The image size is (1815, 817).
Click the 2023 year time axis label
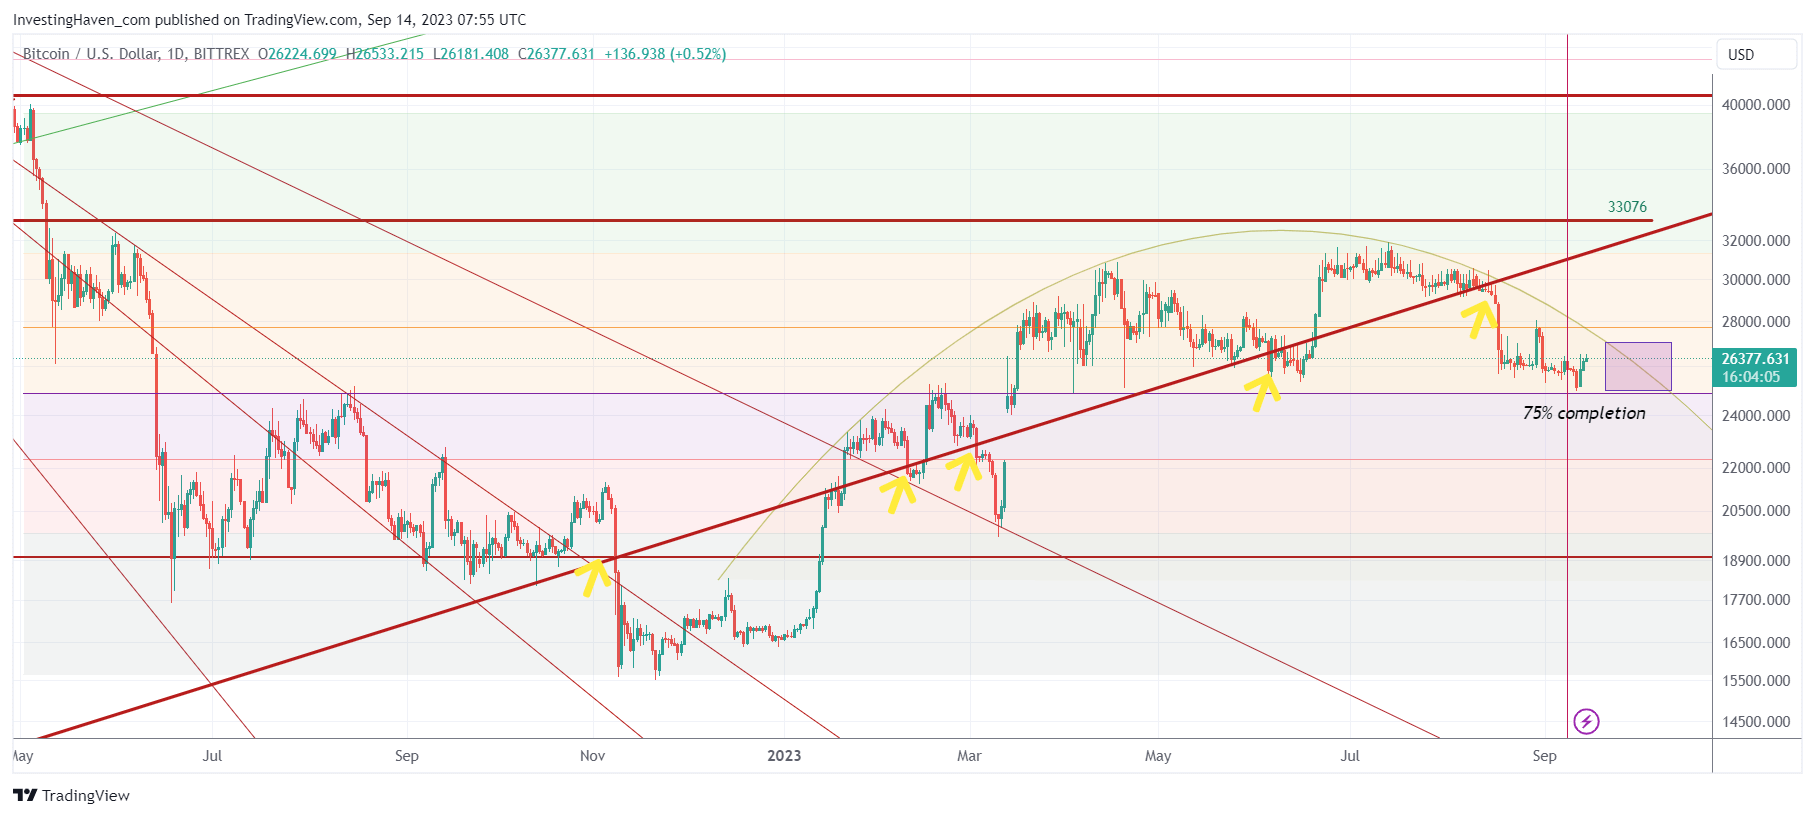[x=784, y=756]
